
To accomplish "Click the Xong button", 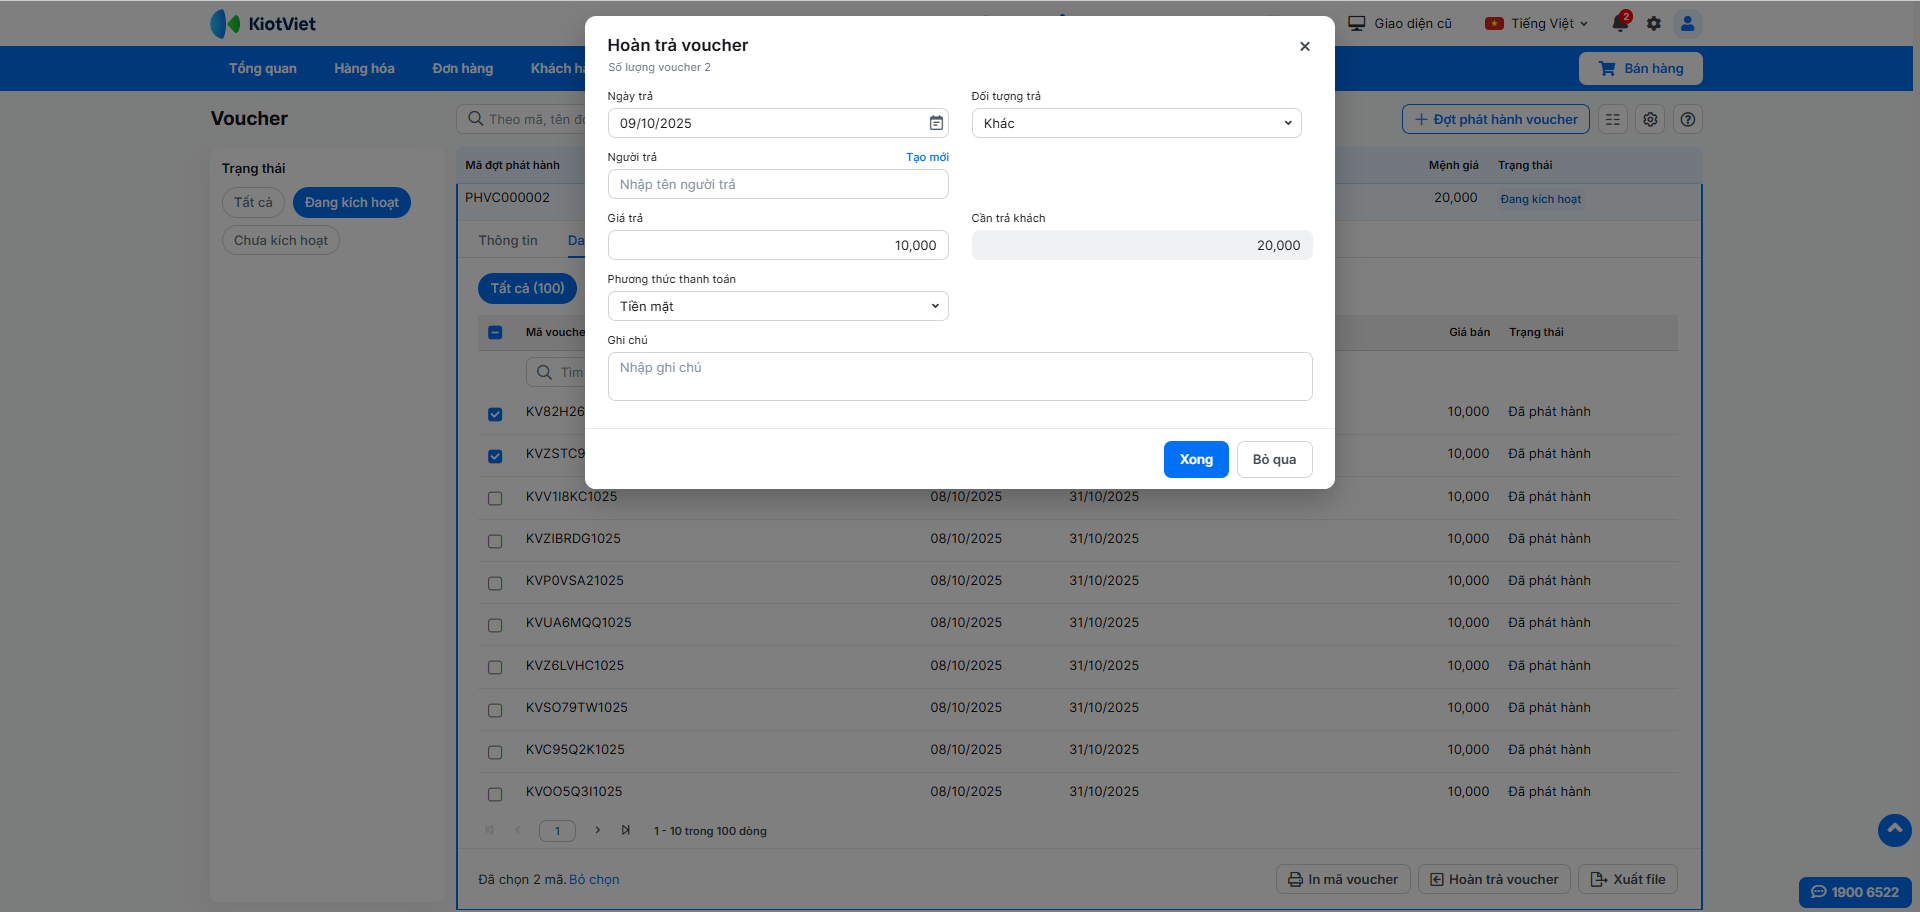I will pos(1196,459).
